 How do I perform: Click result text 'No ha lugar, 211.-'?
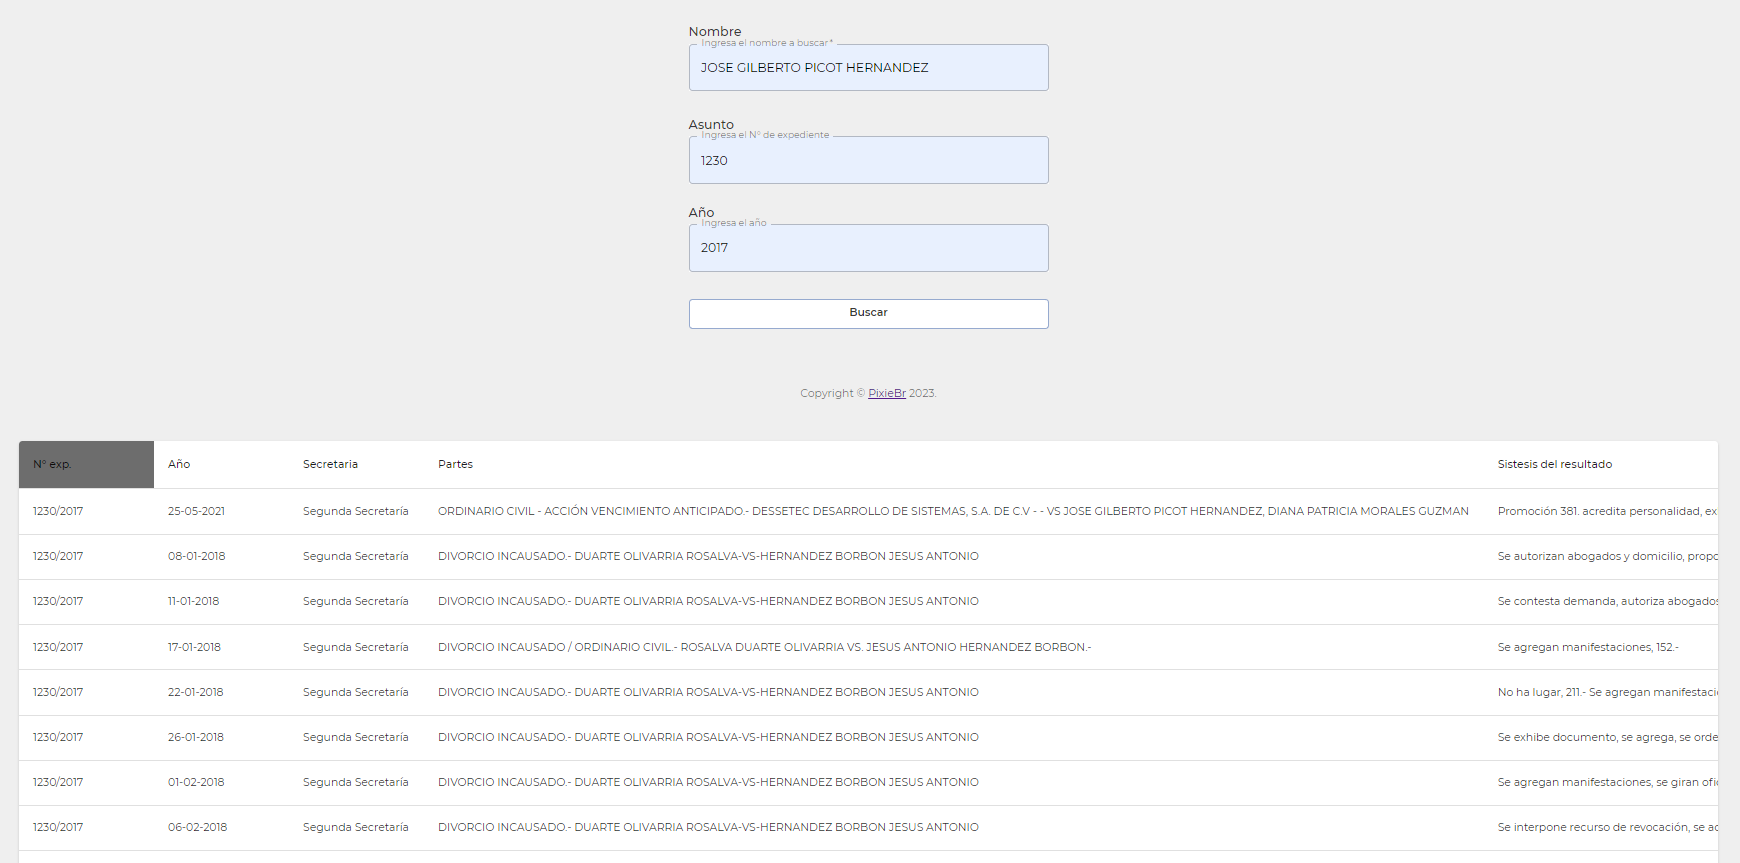click(1607, 692)
